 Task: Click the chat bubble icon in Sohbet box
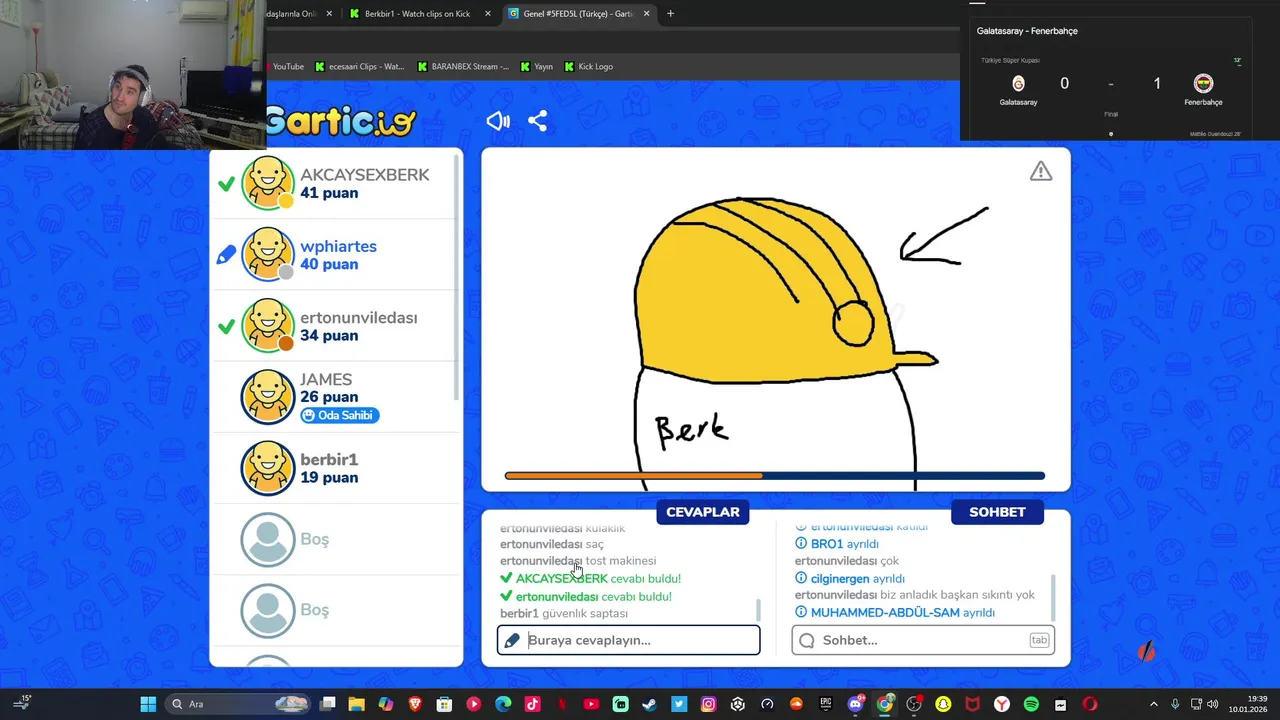coord(807,640)
